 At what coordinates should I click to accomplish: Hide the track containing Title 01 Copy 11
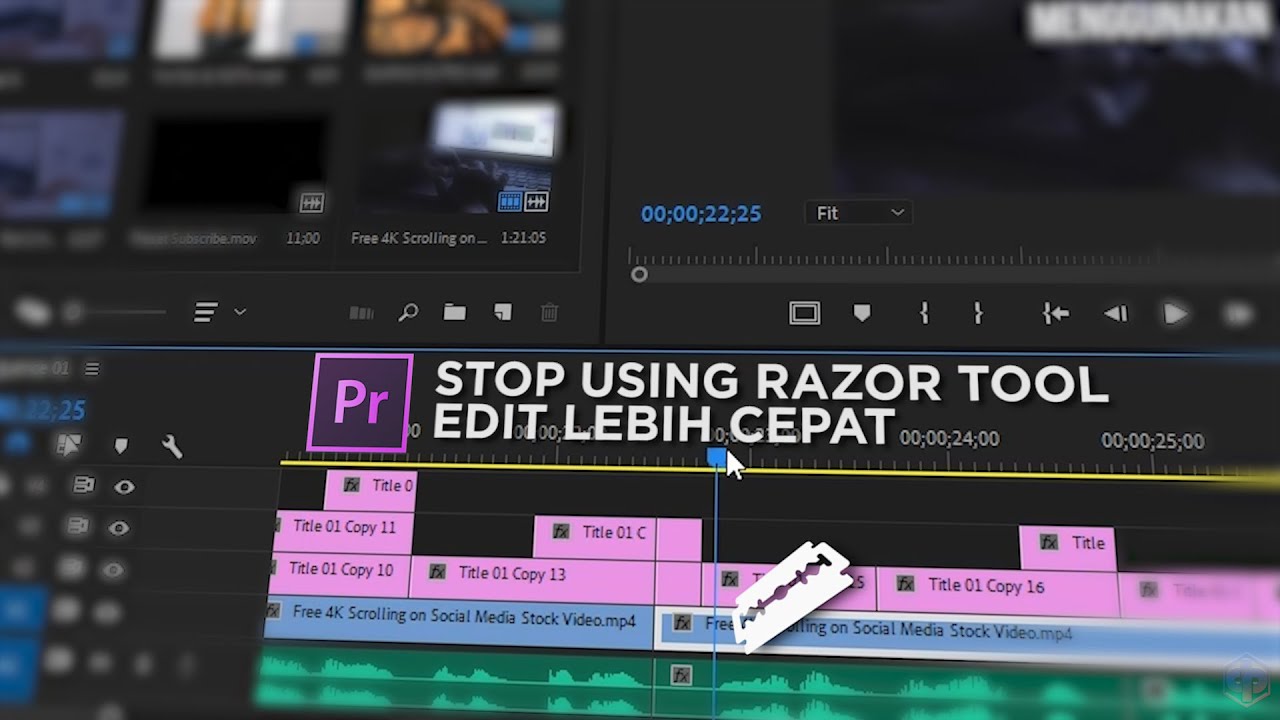[119, 528]
